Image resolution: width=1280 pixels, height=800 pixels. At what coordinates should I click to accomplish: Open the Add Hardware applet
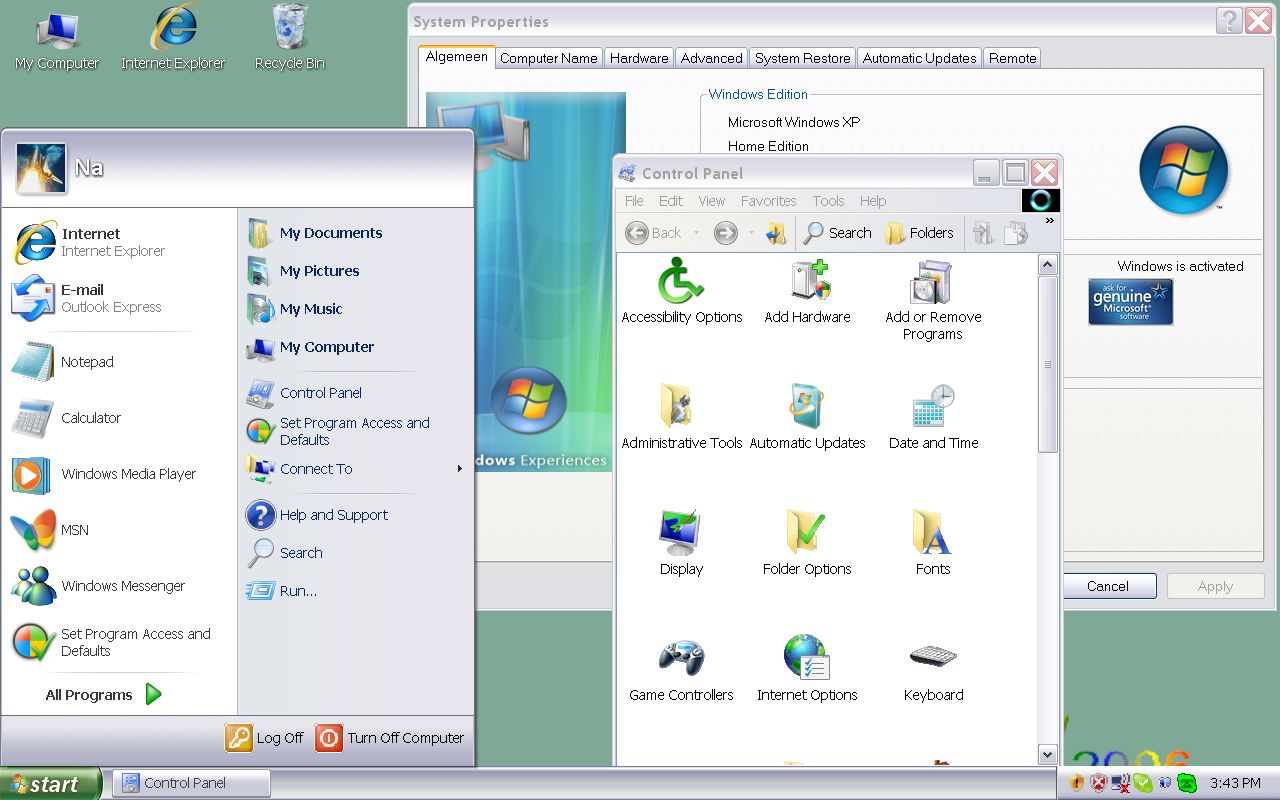pos(807,291)
